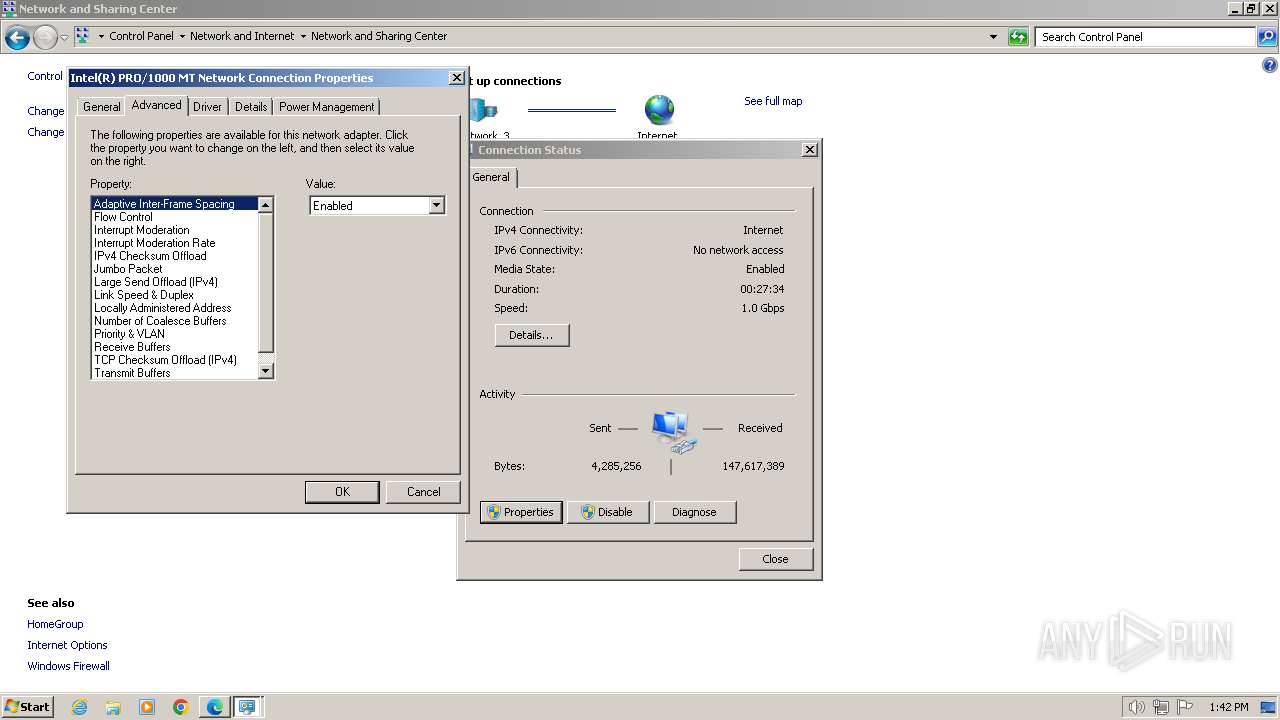
Task: Select Interrupt Moderation property
Action: (x=174, y=230)
